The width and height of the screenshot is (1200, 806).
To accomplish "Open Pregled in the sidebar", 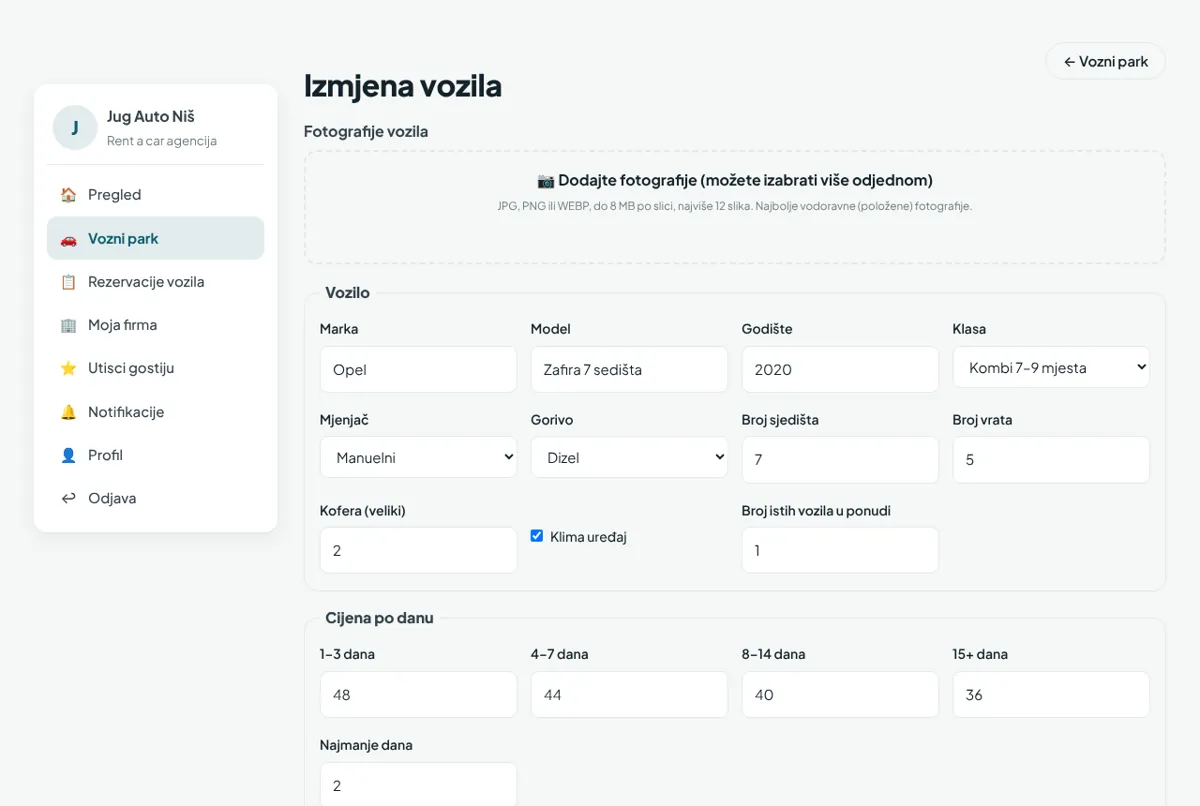I will (155, 195).
